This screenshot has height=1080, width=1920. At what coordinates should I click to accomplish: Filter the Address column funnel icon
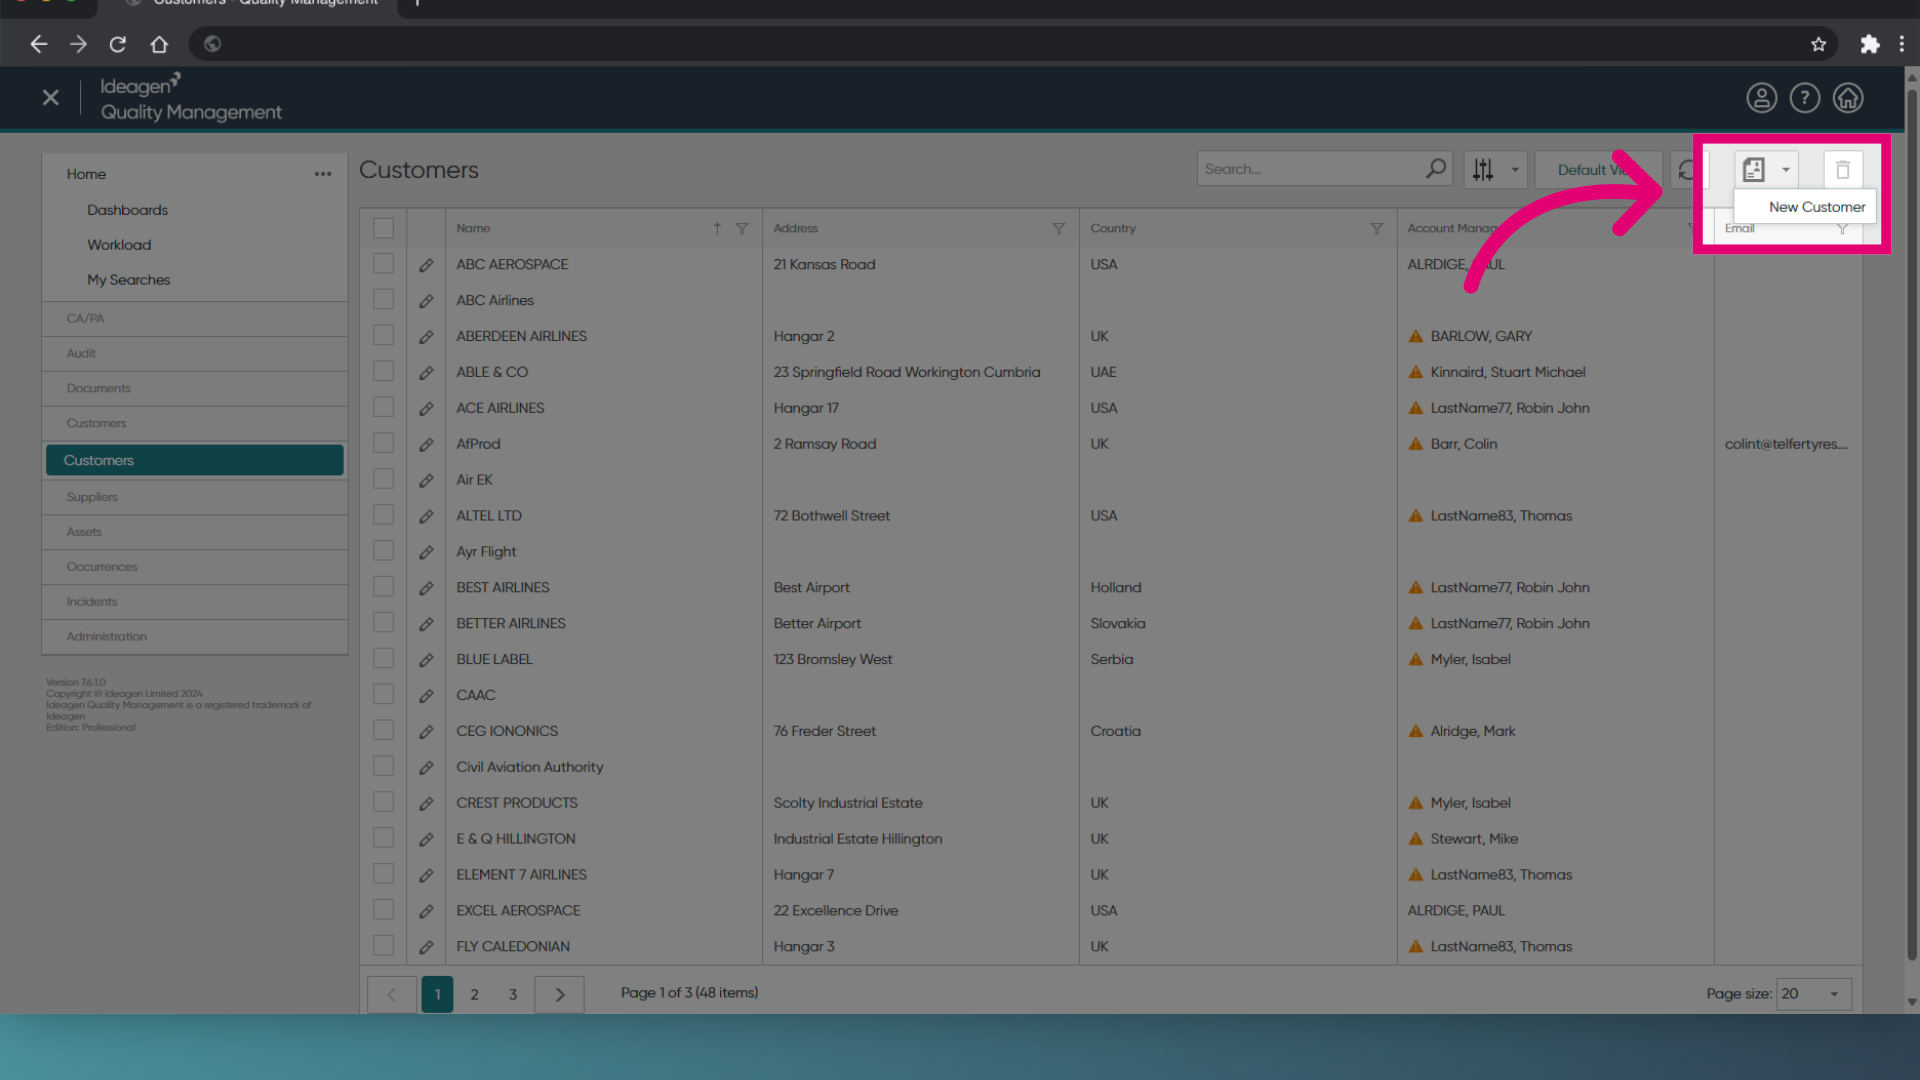click(x=1059, y=229)
